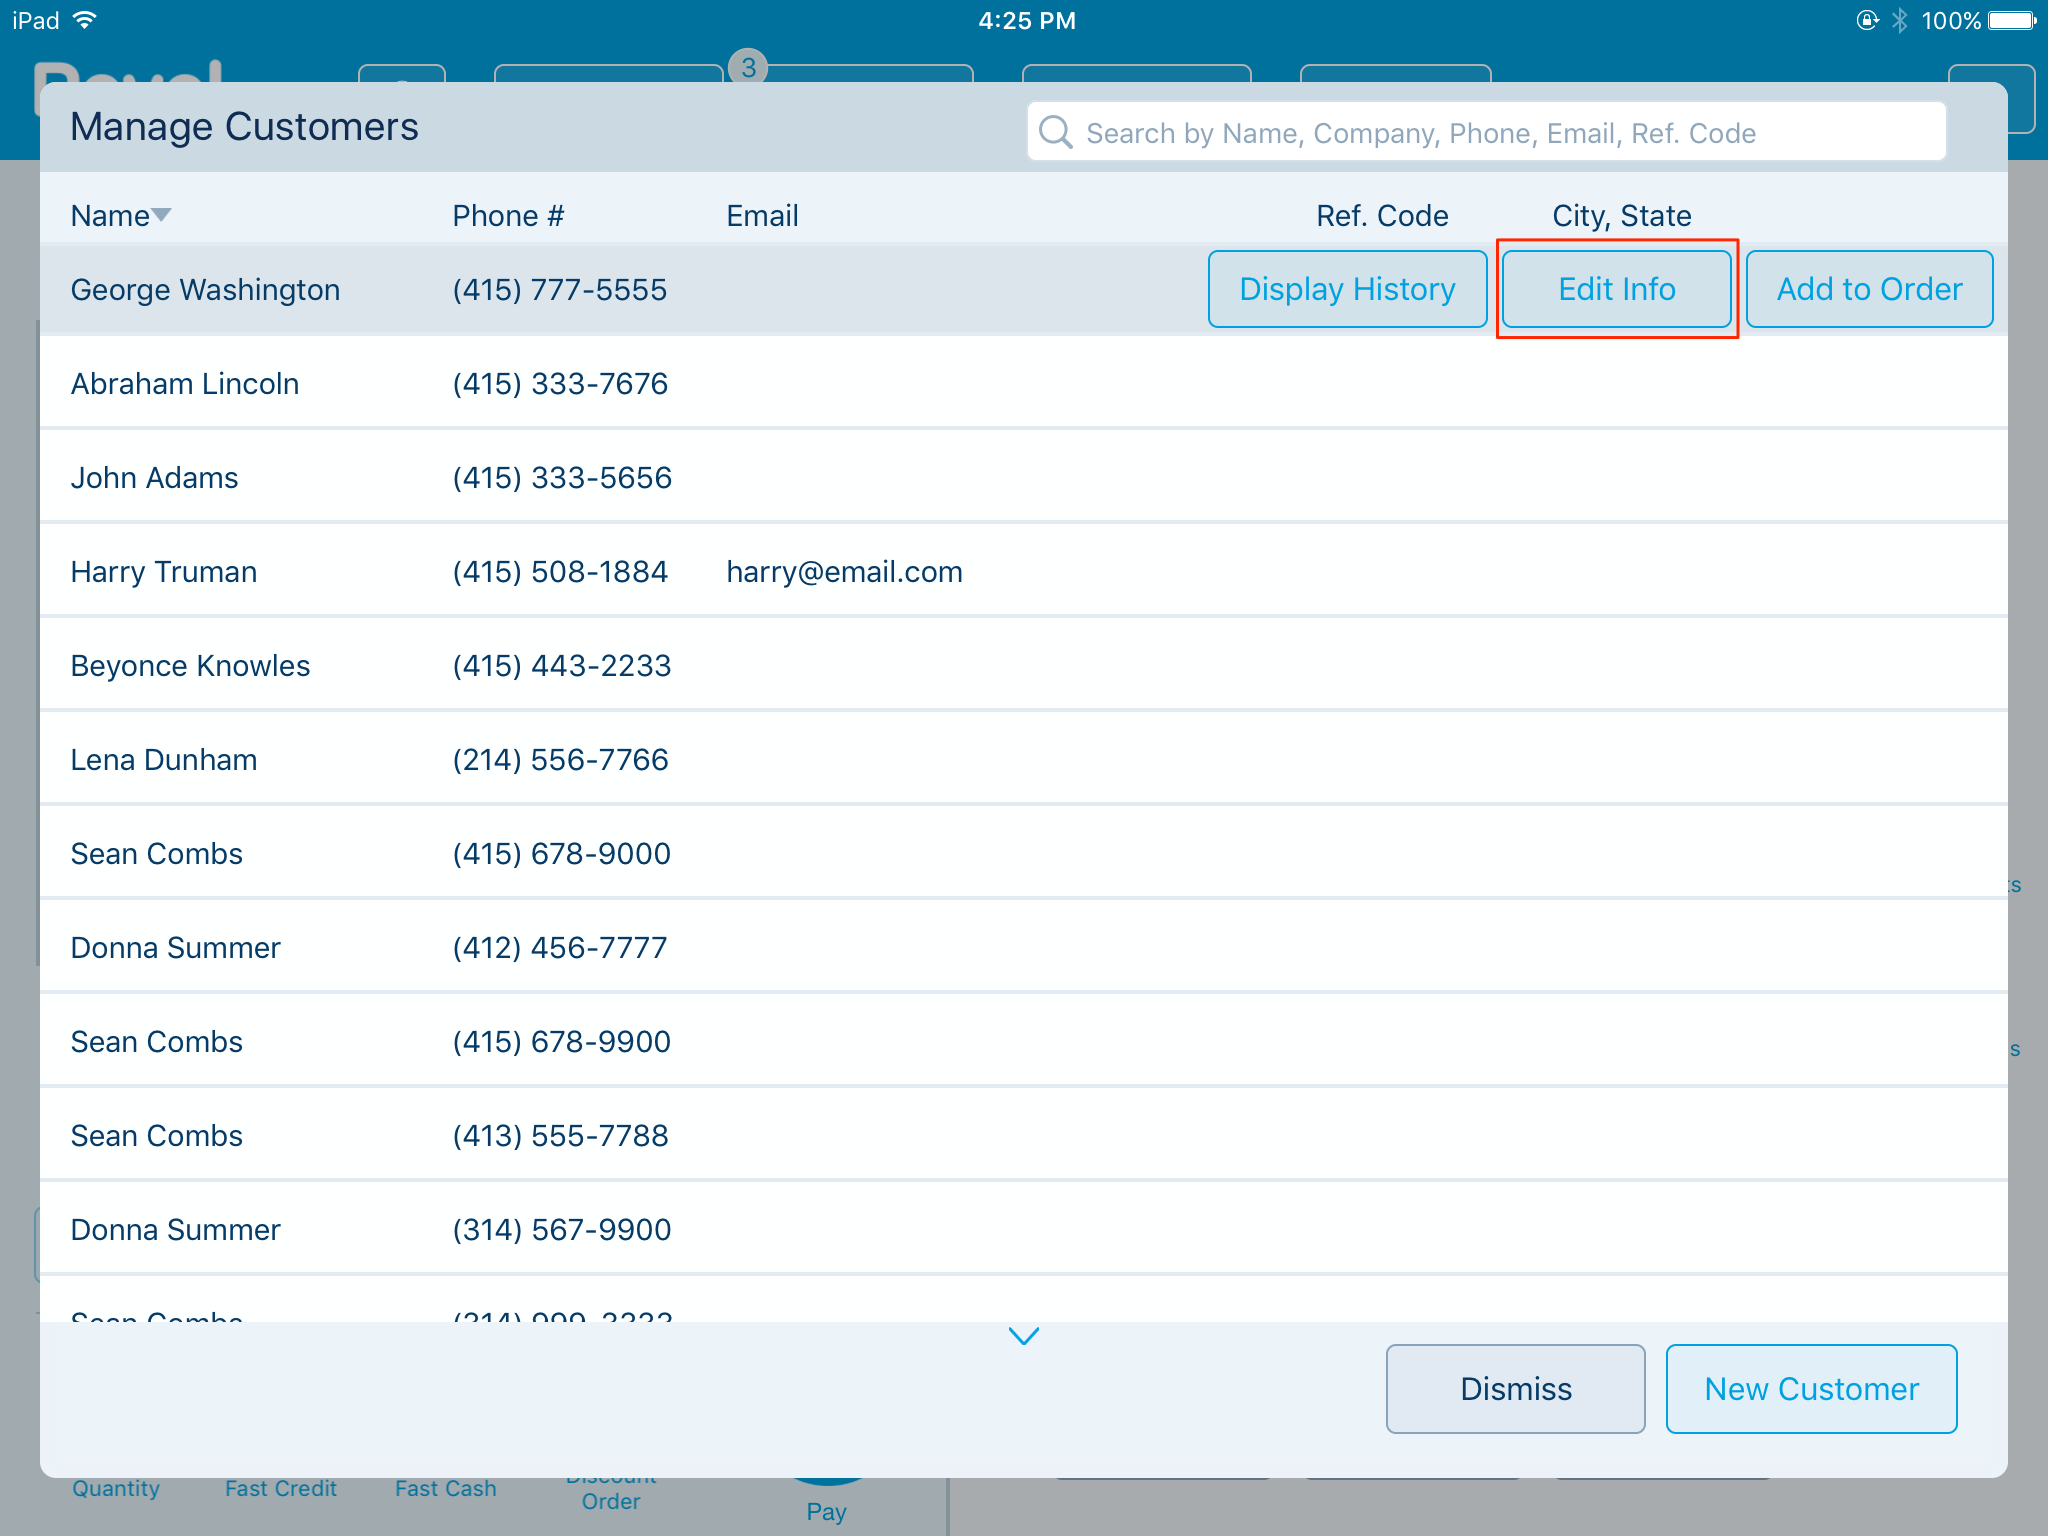This screenshot has width=2048, height=1536.
Task: Click Quantity in the background screen
Action: pos(116,1489)
